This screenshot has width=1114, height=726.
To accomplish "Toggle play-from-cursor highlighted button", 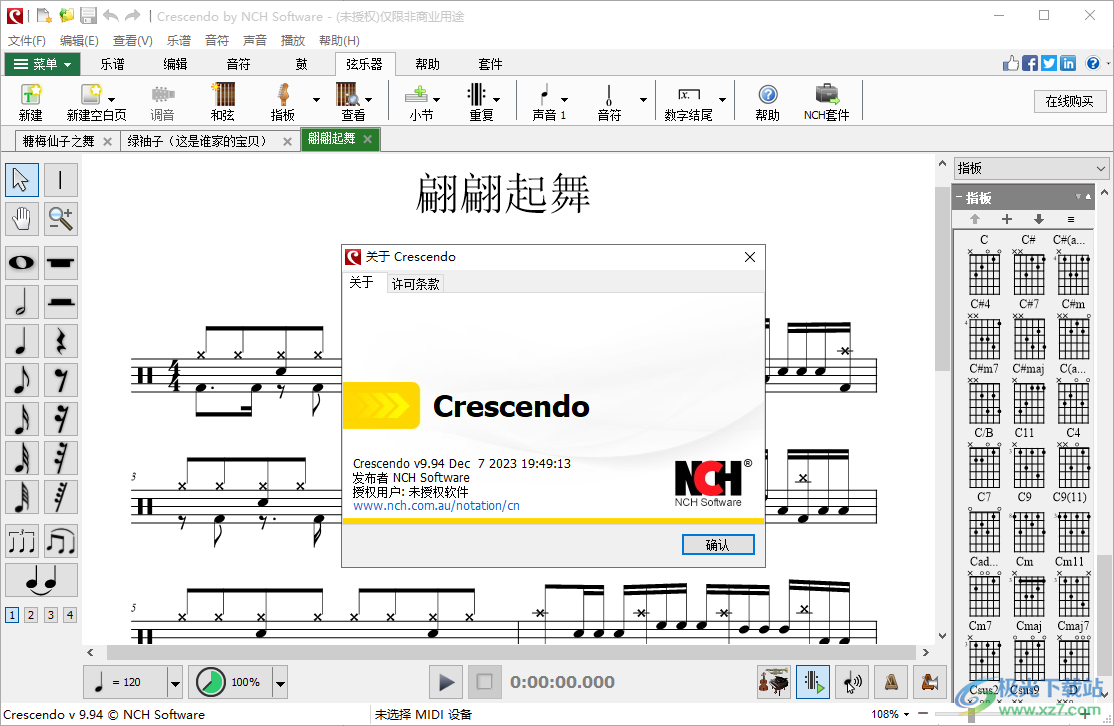I will pyautogui.click(x=812, y=681).
